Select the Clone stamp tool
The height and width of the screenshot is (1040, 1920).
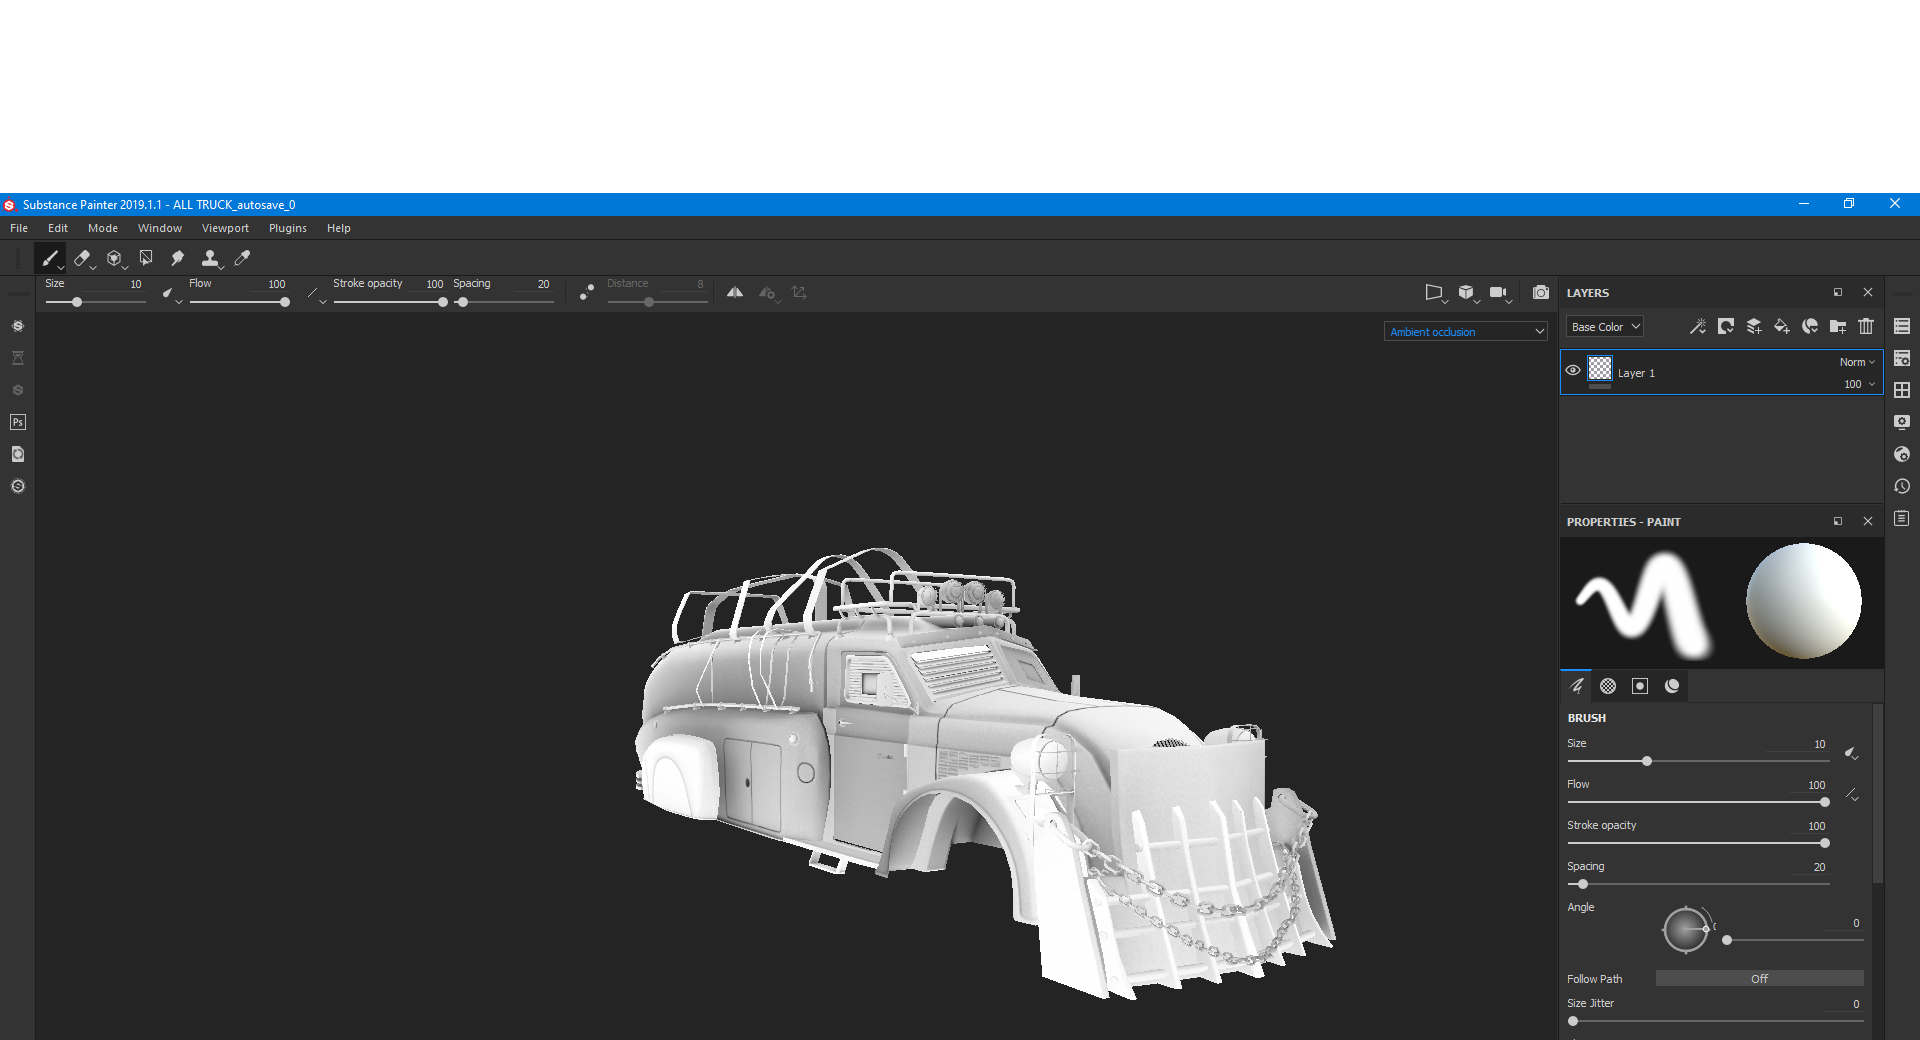click(209, 259)
